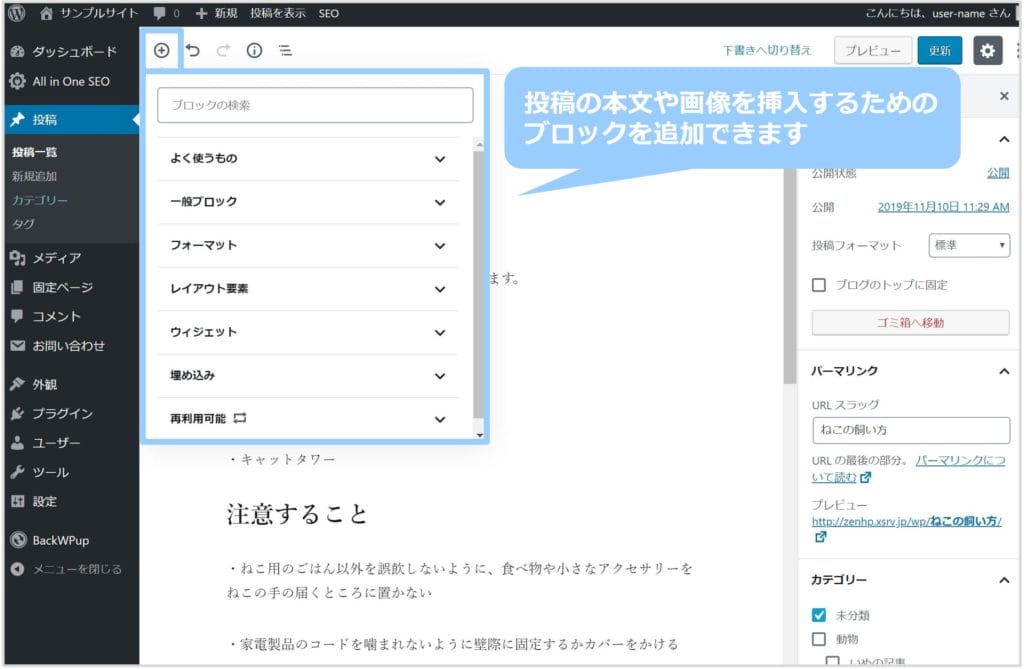This screenshot has height=669, width=1024.
Task: Click the ブロックの検索 search field
Action: 315,105
